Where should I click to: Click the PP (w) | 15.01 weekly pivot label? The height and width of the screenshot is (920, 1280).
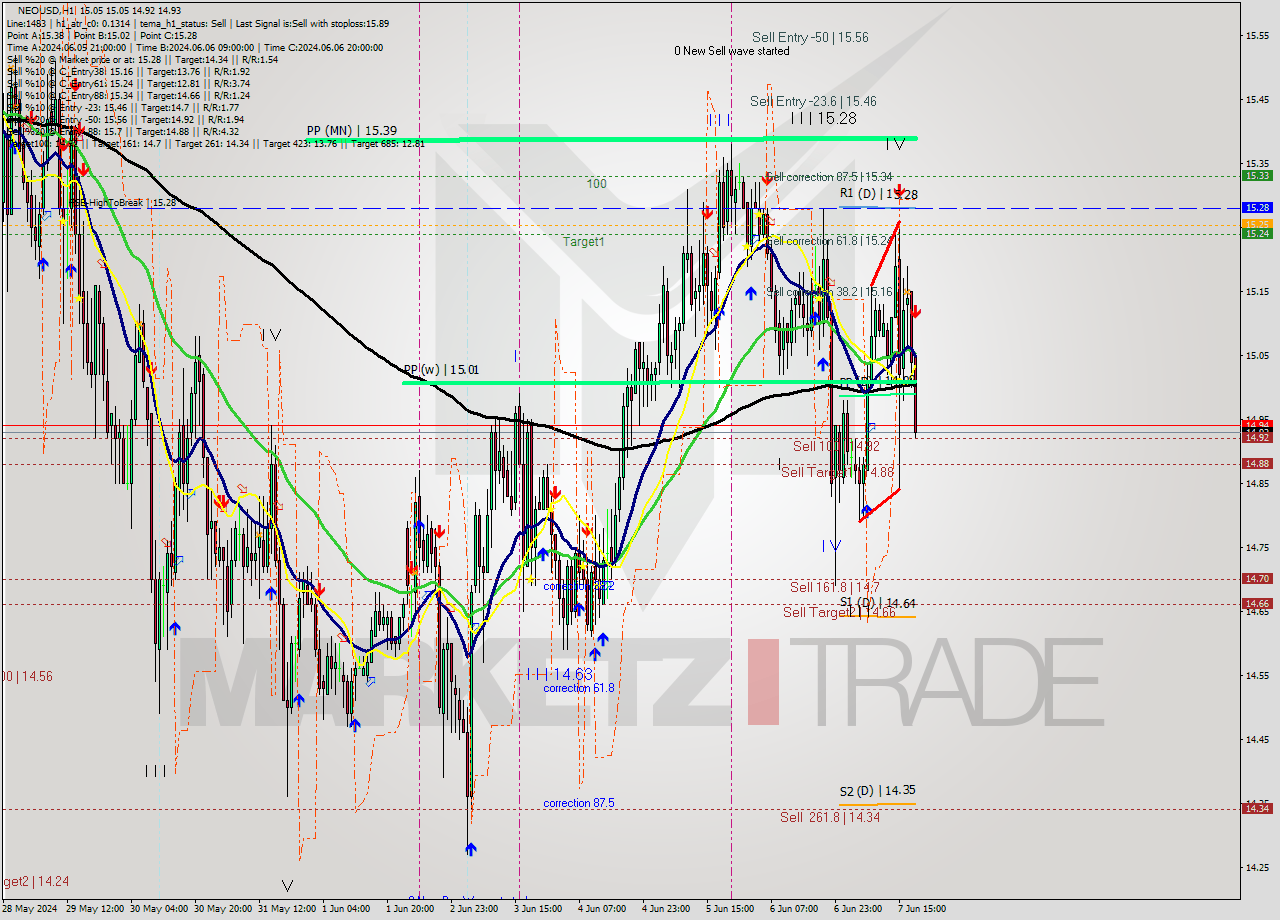pos(441,370)
